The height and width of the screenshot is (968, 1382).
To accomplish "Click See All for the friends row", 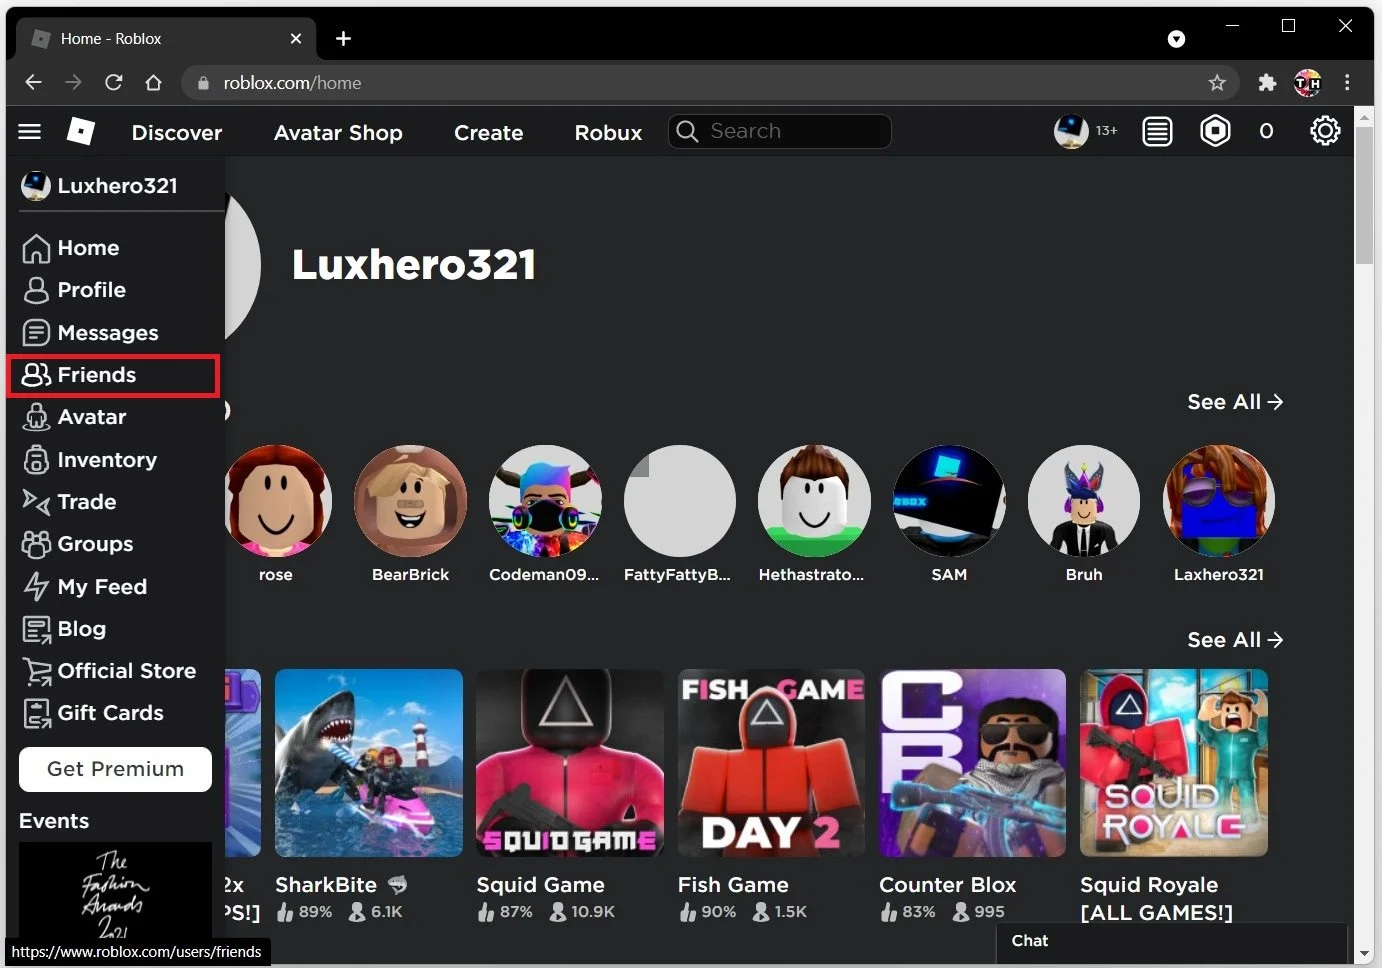I will tap(1235, 402).
